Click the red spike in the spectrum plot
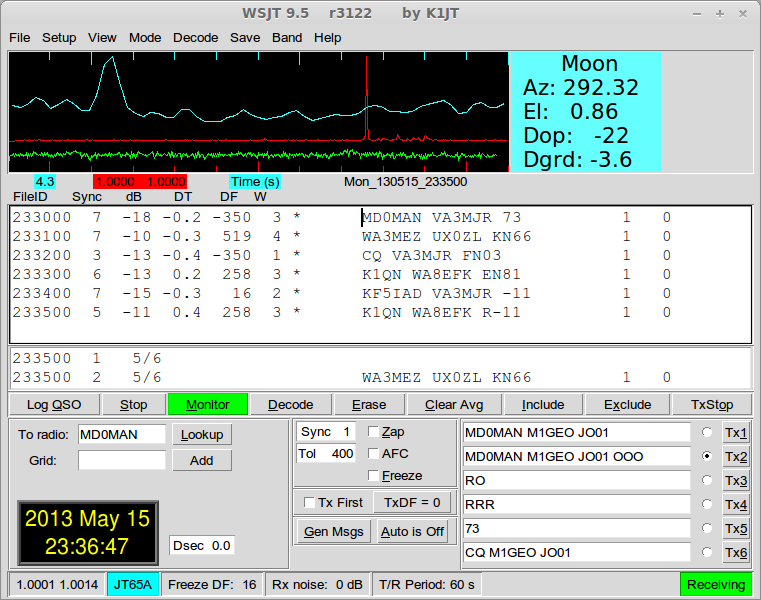Viewport: 761px width, 600px height. click(366, 100)
